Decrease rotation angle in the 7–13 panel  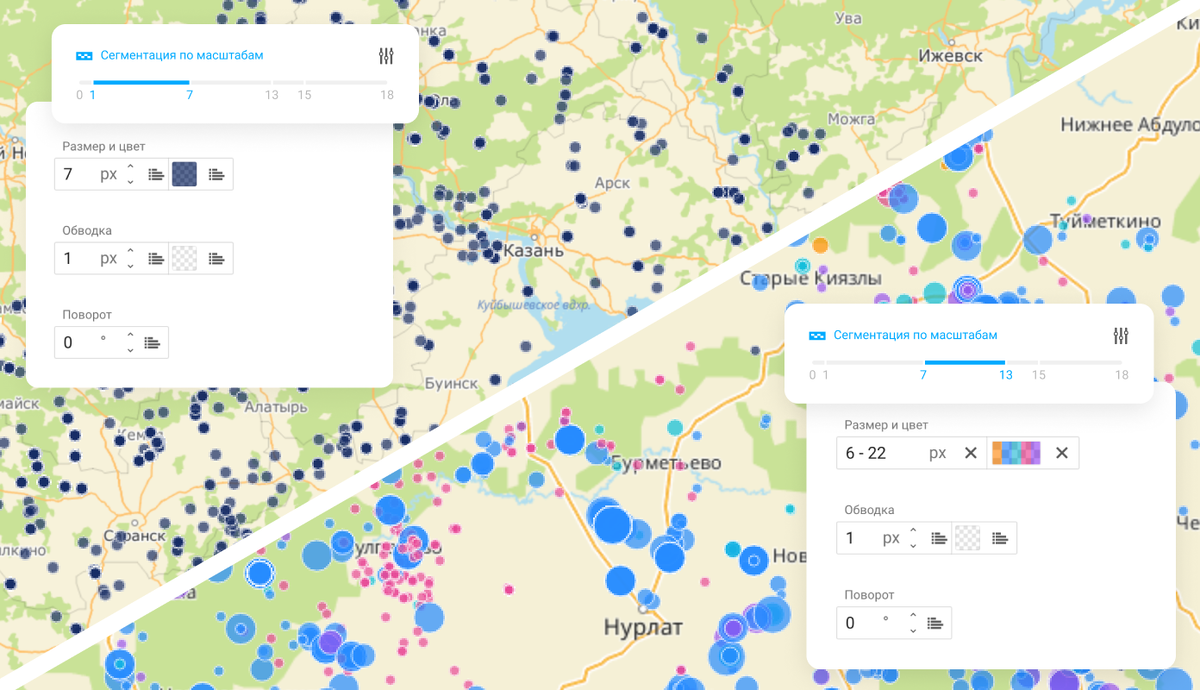click(x=913, y=630)
